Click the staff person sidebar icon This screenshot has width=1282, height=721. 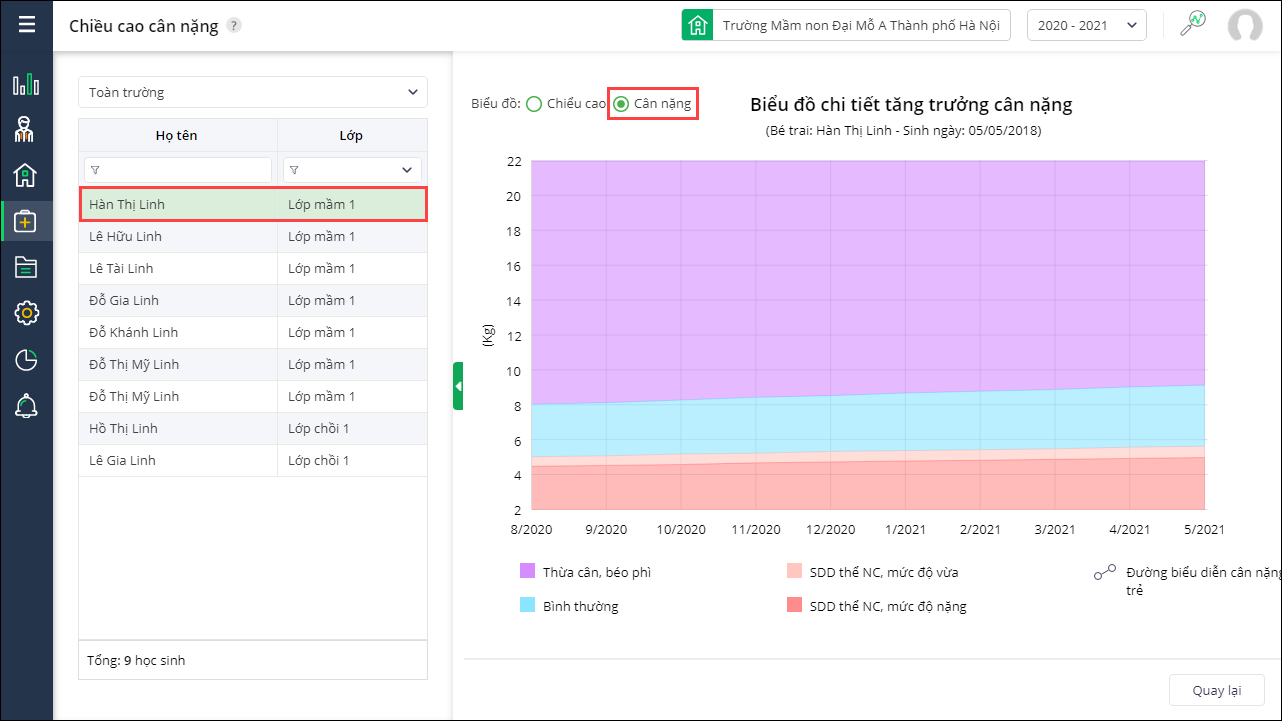point(26,130)
